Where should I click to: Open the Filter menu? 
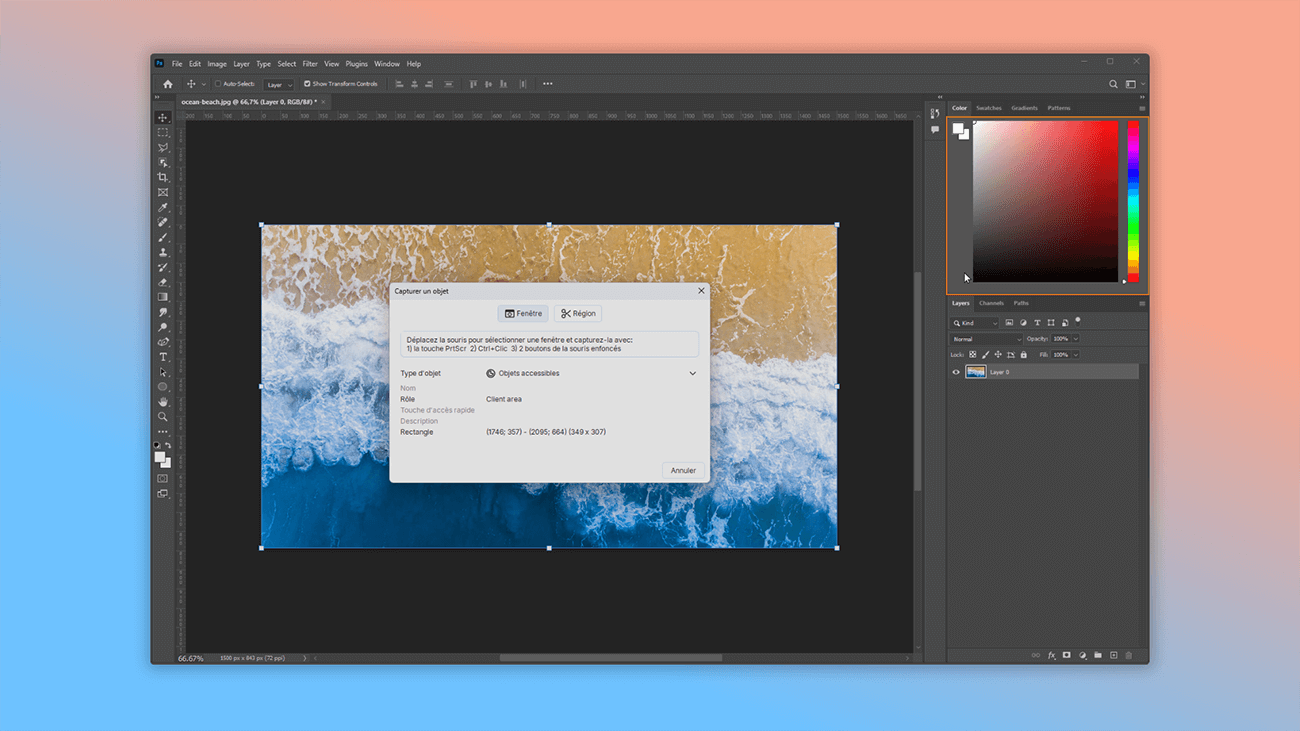pos(310,64)
